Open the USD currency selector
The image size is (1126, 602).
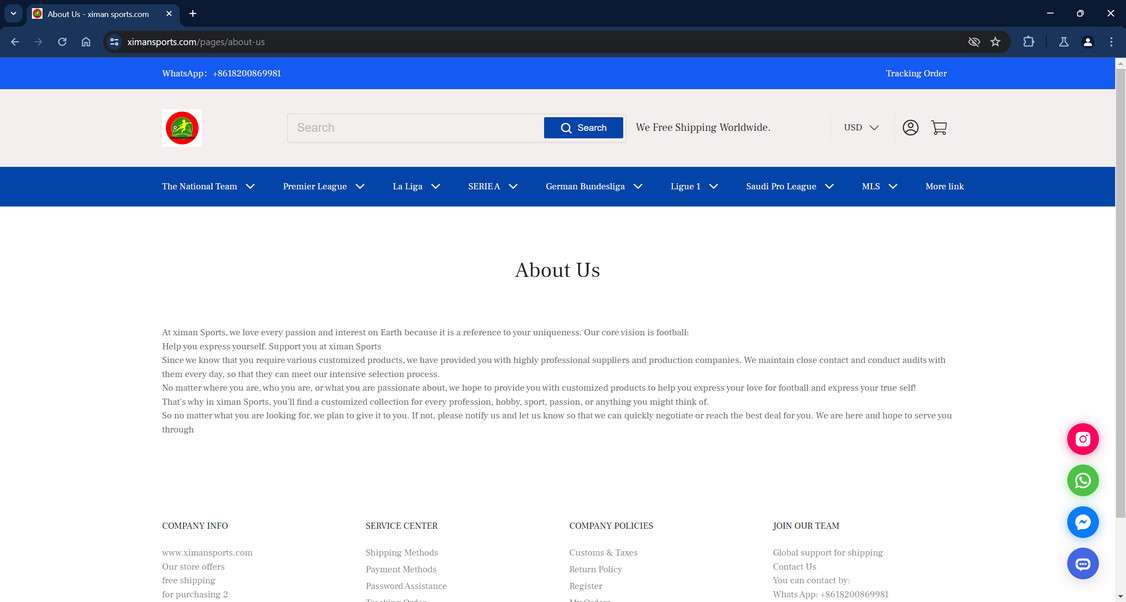point(861,128)
